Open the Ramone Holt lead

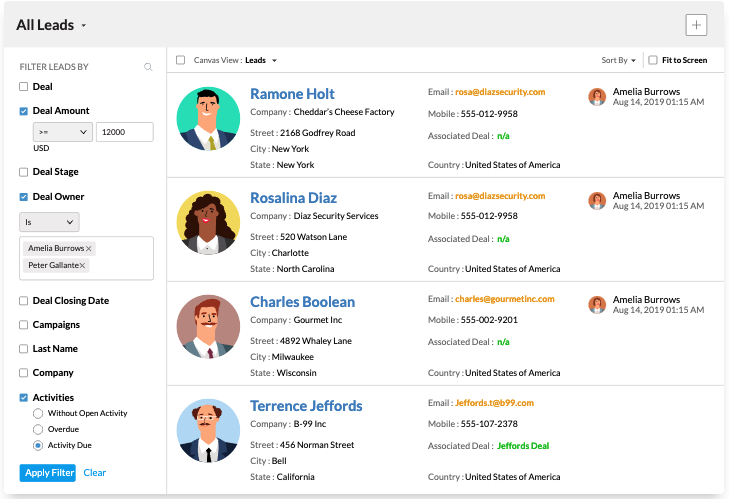(x=292, y=94)
